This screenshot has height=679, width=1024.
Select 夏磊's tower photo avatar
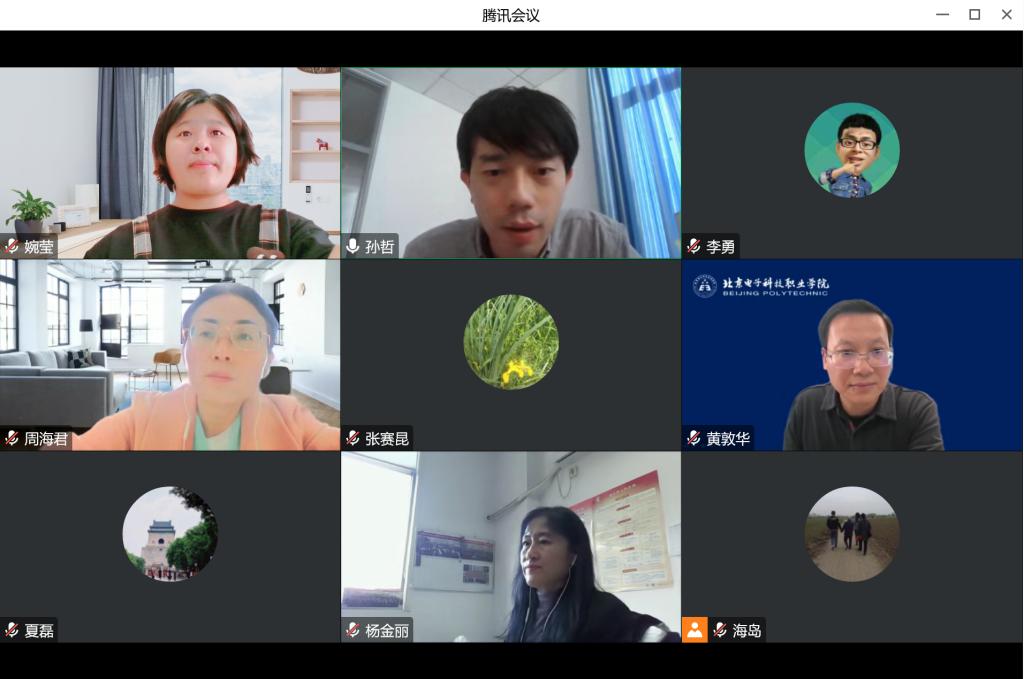tap(170, 534)
